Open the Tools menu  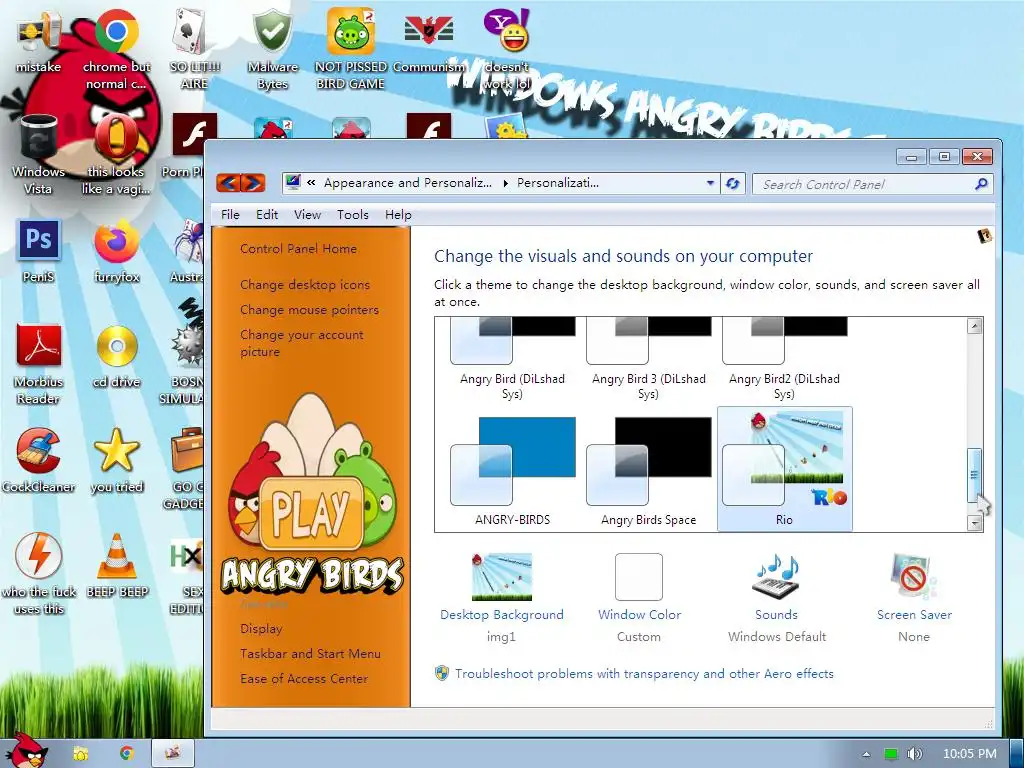353,214
